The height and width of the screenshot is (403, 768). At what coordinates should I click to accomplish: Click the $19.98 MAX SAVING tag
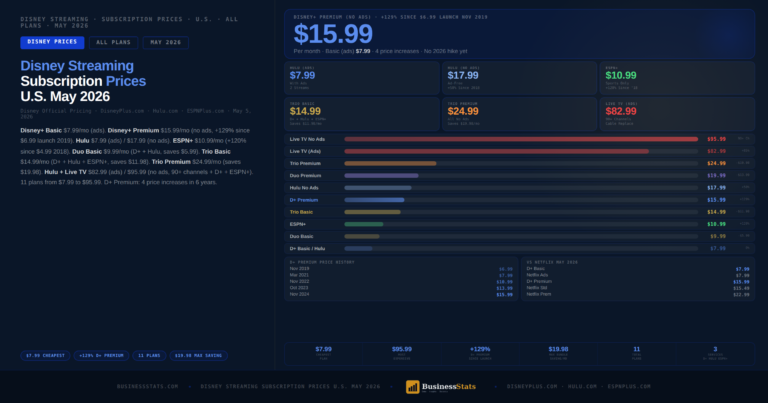pos(198,356)
